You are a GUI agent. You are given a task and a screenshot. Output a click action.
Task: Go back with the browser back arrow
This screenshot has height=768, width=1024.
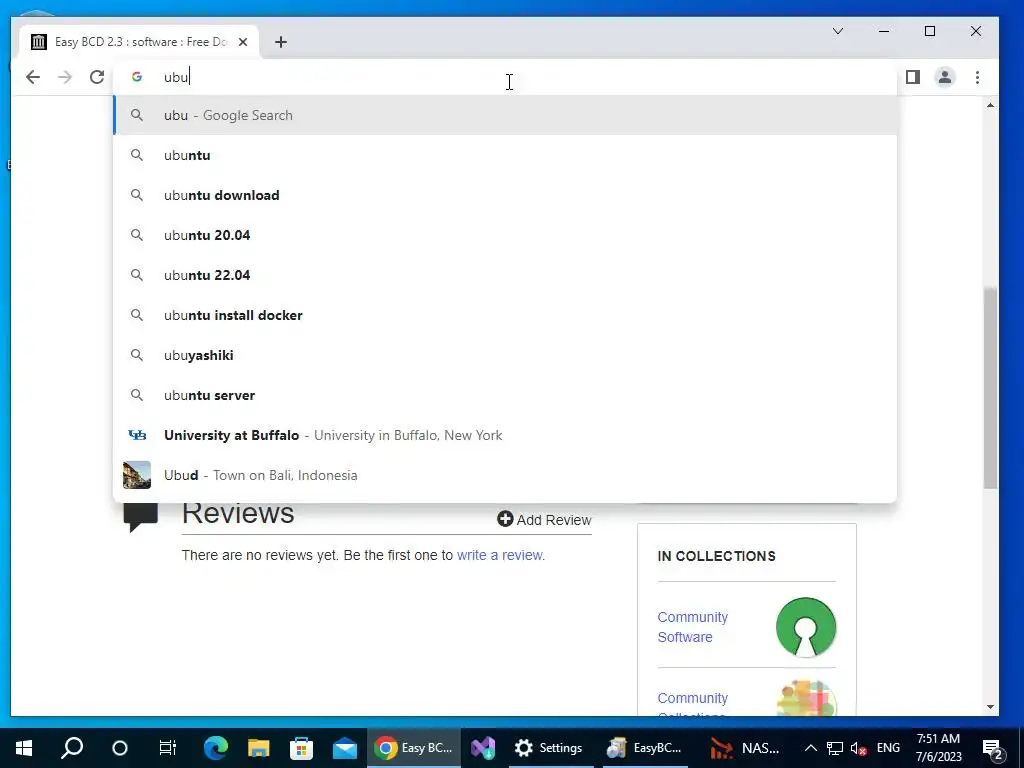point(33,77)
